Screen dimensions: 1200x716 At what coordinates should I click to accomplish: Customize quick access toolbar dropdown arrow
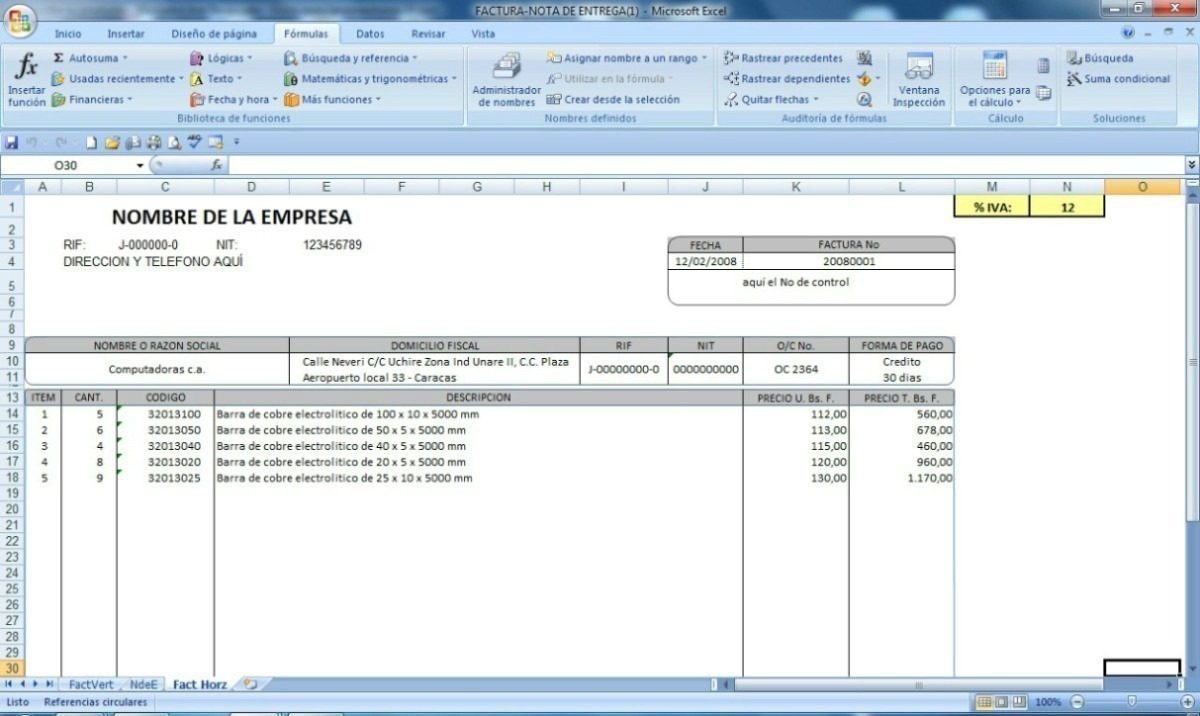[x=237, y=142]
